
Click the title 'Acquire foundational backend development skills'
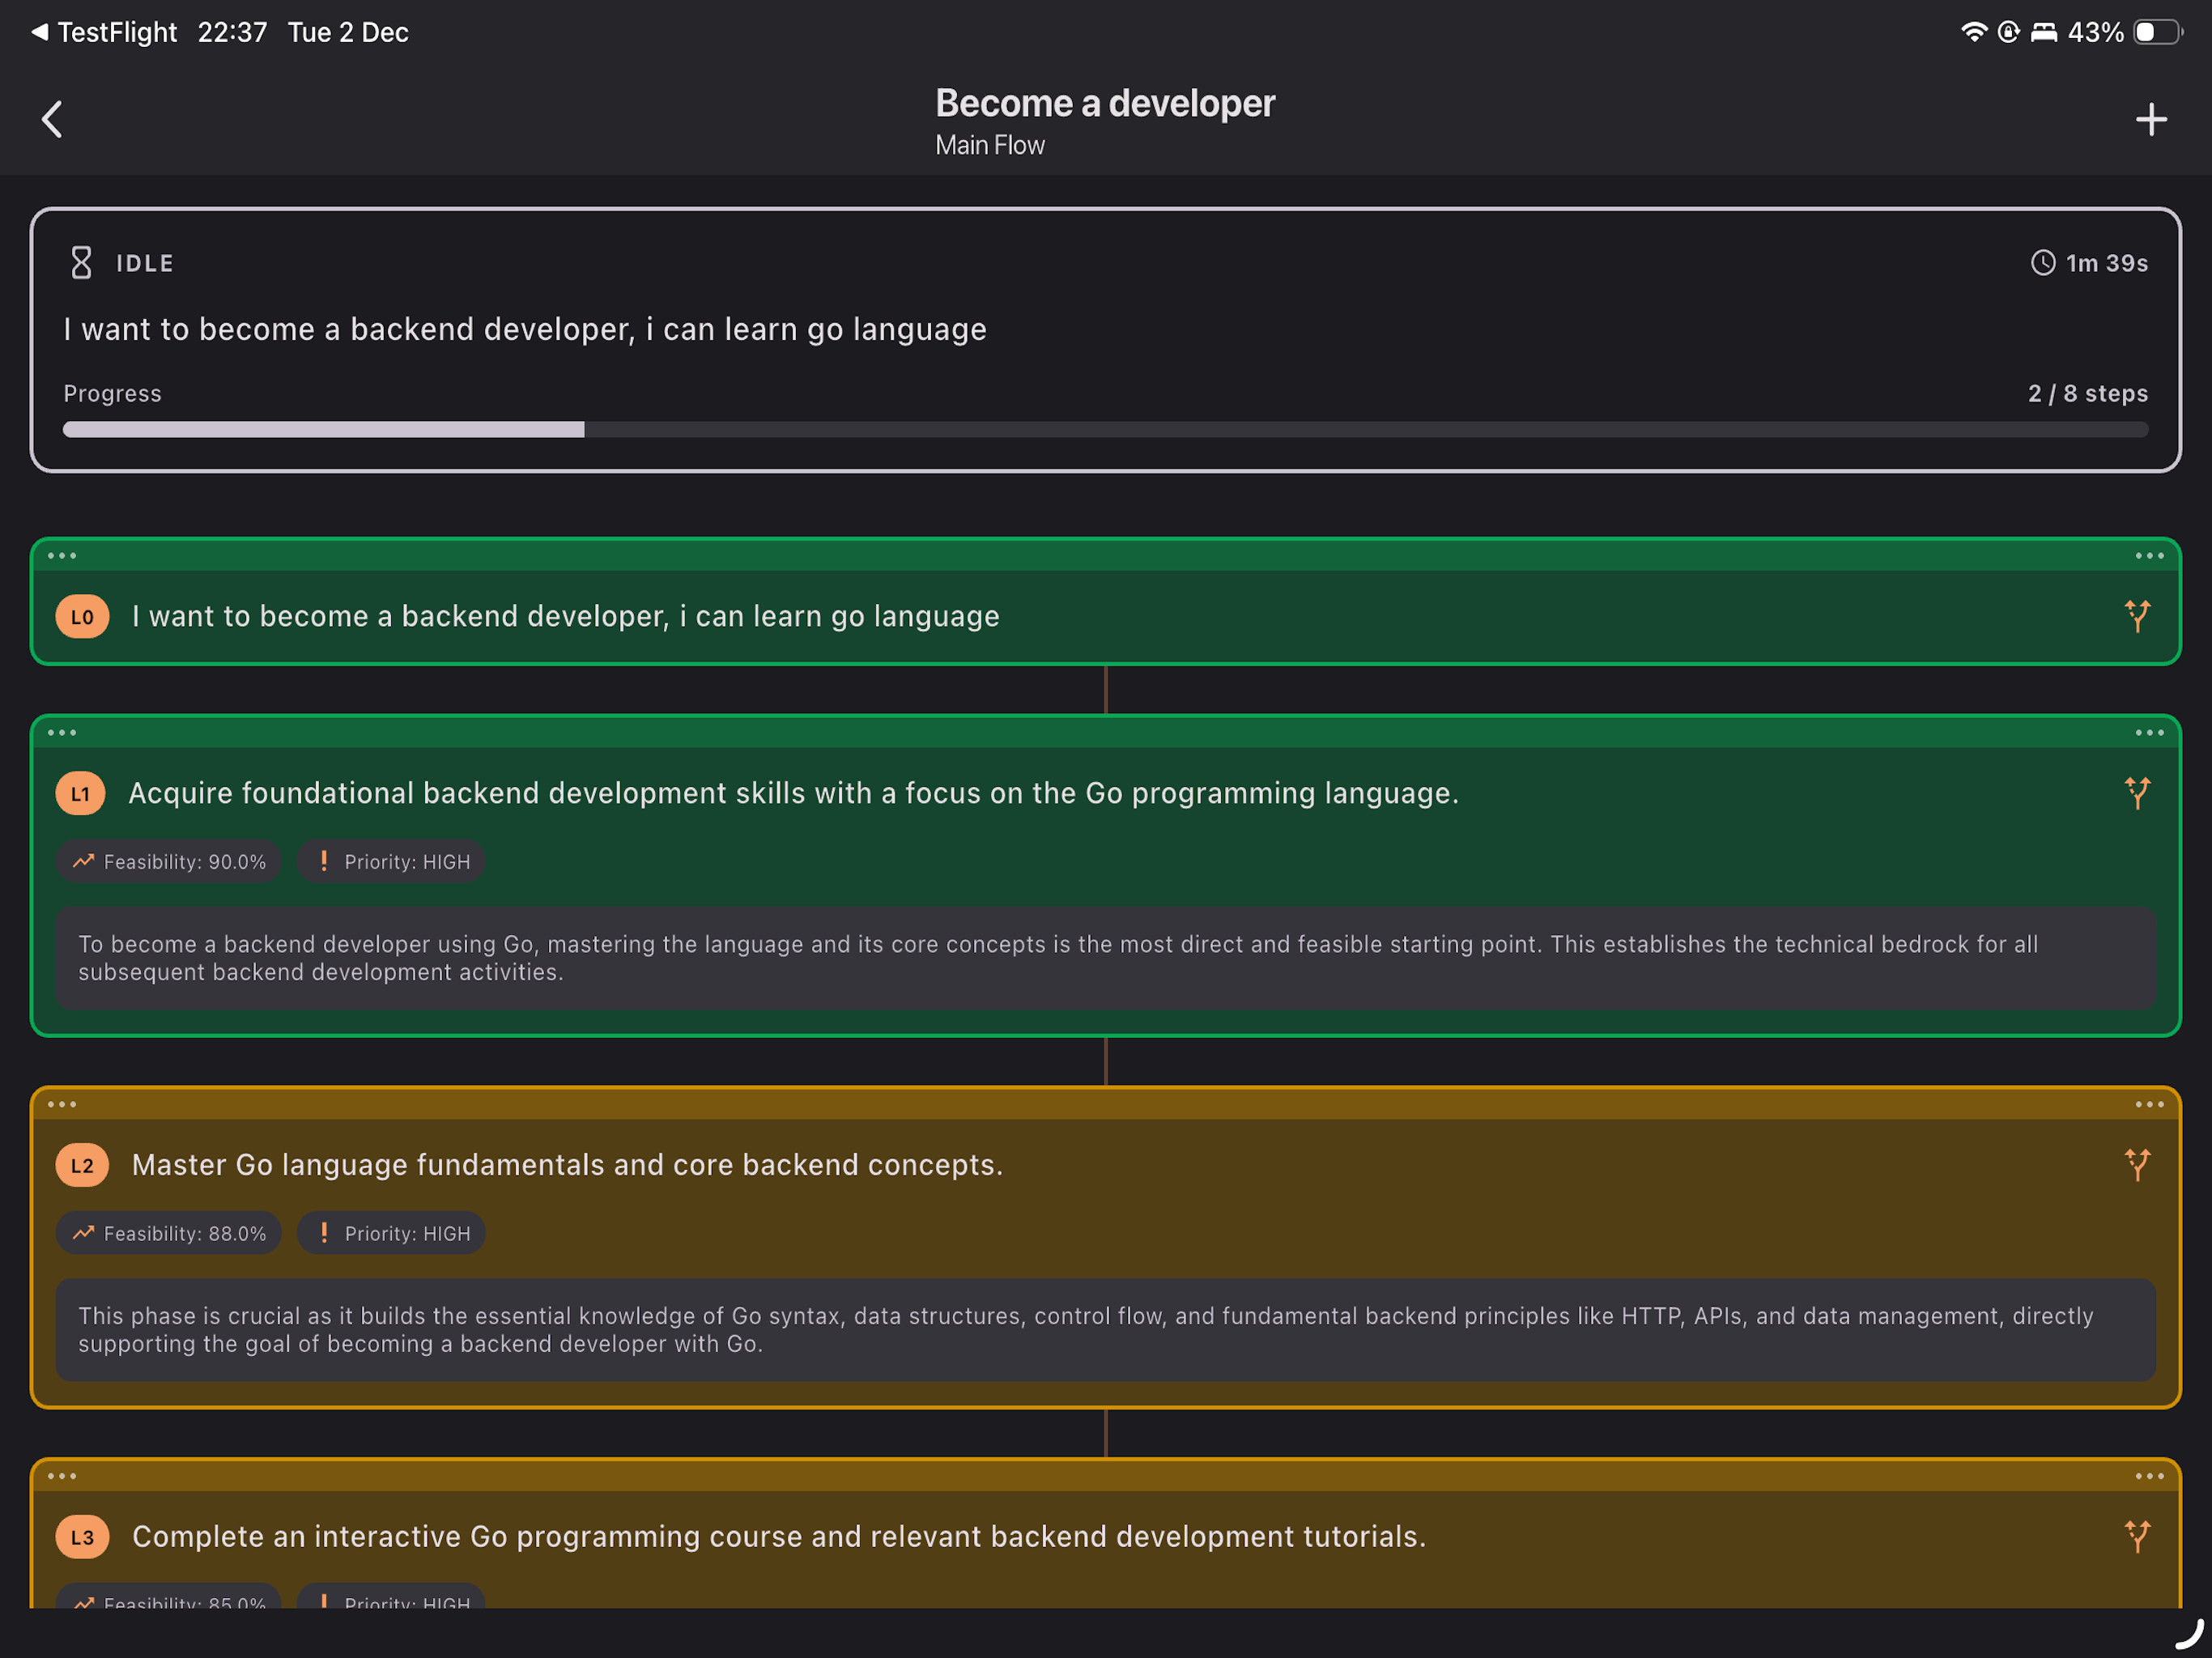(794, 793)
